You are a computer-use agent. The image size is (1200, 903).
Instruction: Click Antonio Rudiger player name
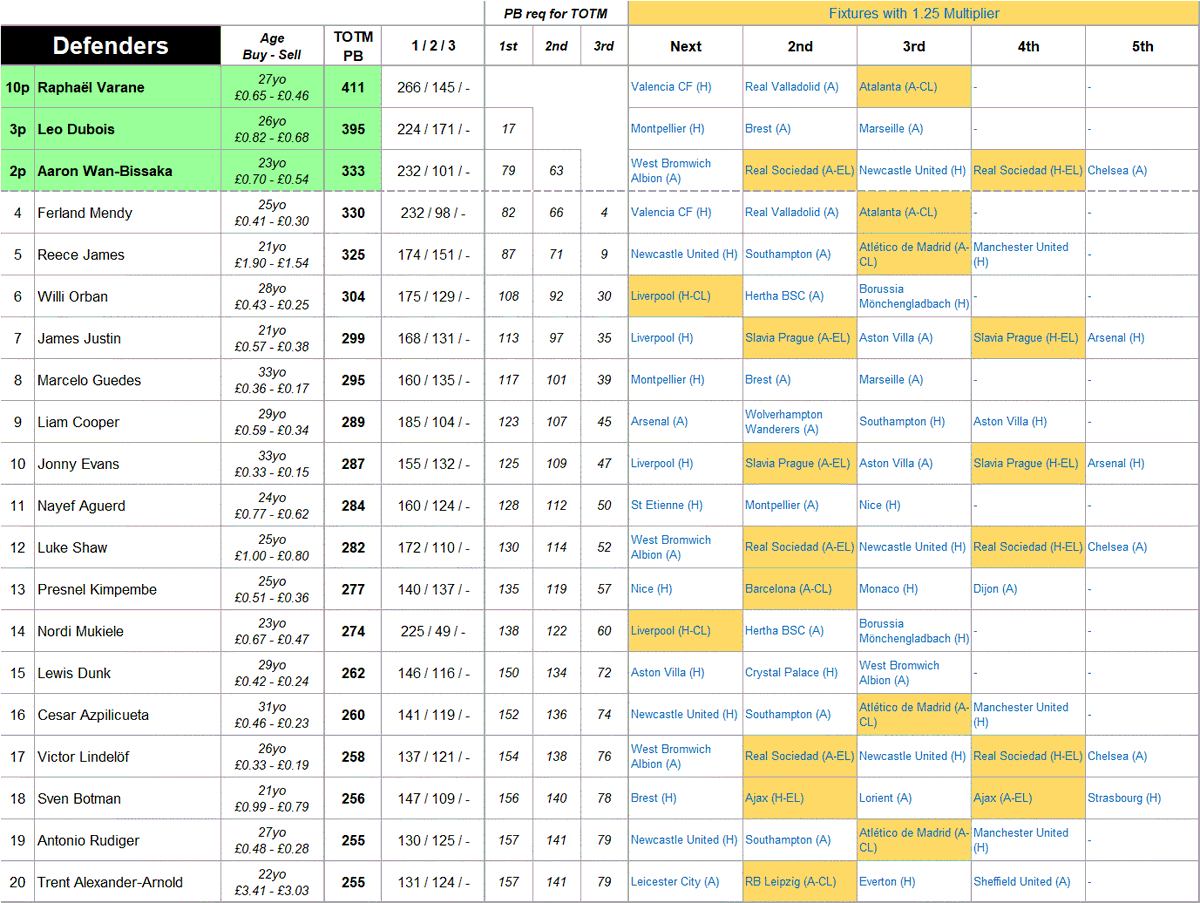tap(88, 841)
